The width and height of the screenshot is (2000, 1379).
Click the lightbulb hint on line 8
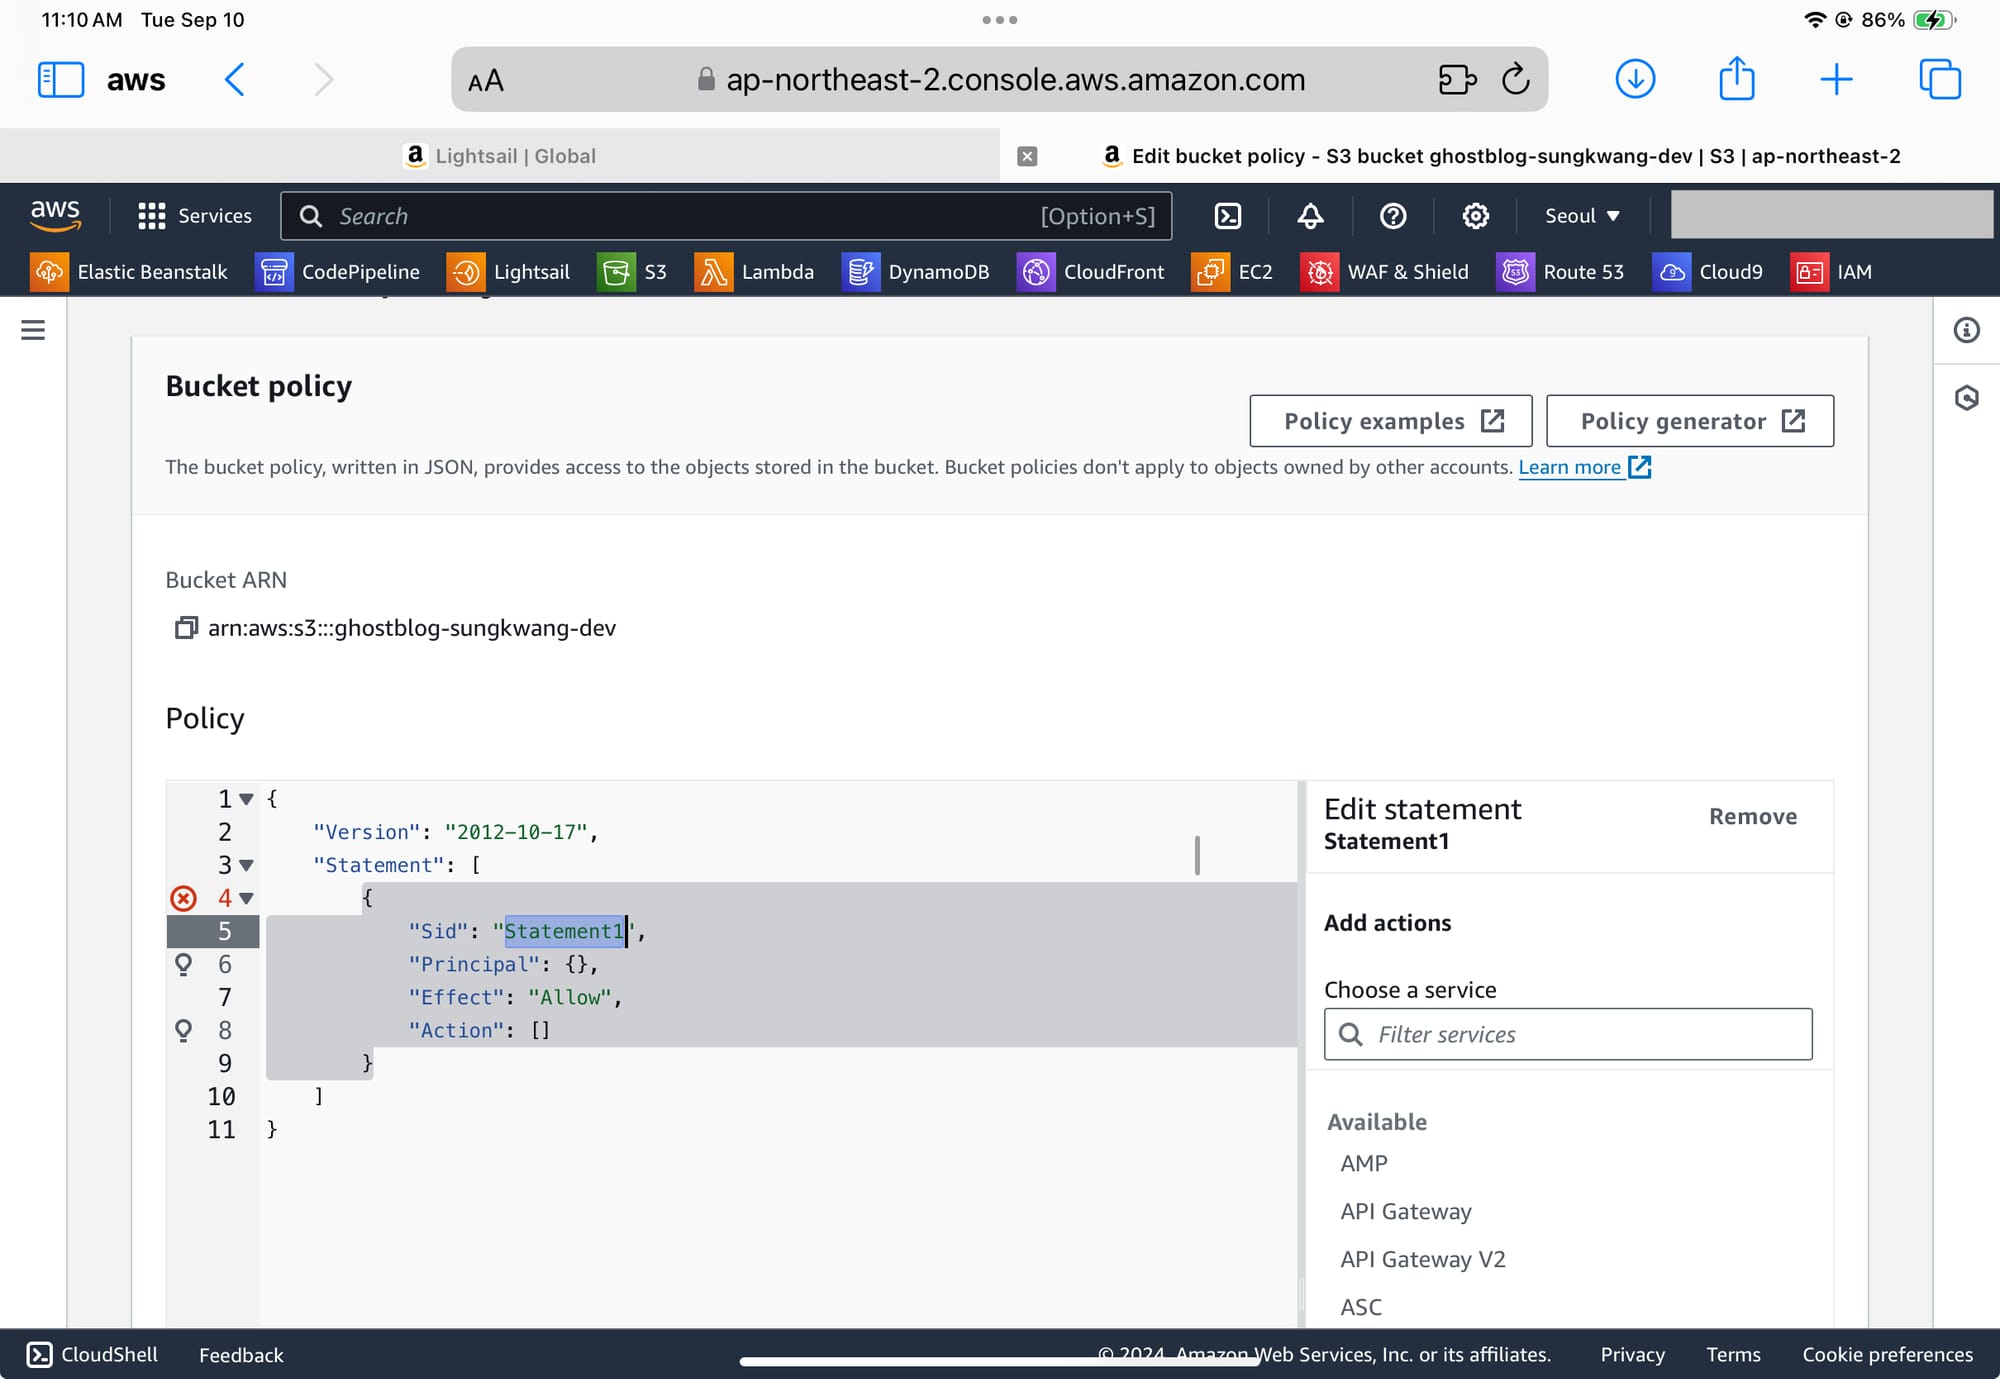point(183,1030)
